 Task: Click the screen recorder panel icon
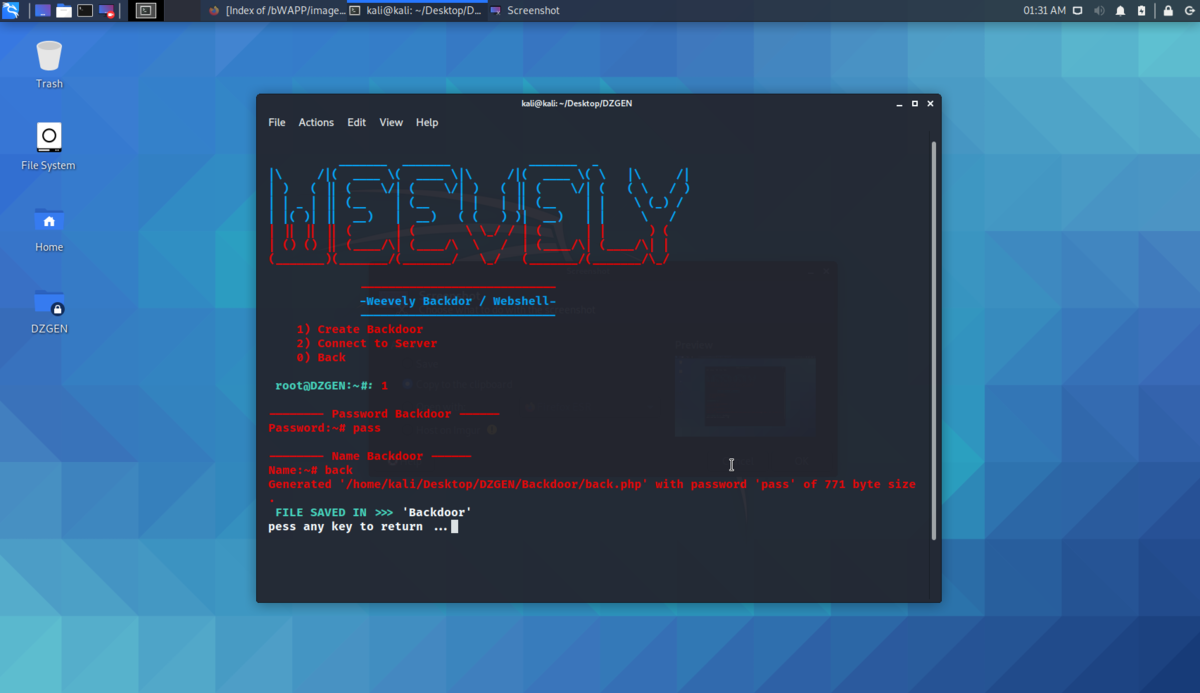pos(106,10)
